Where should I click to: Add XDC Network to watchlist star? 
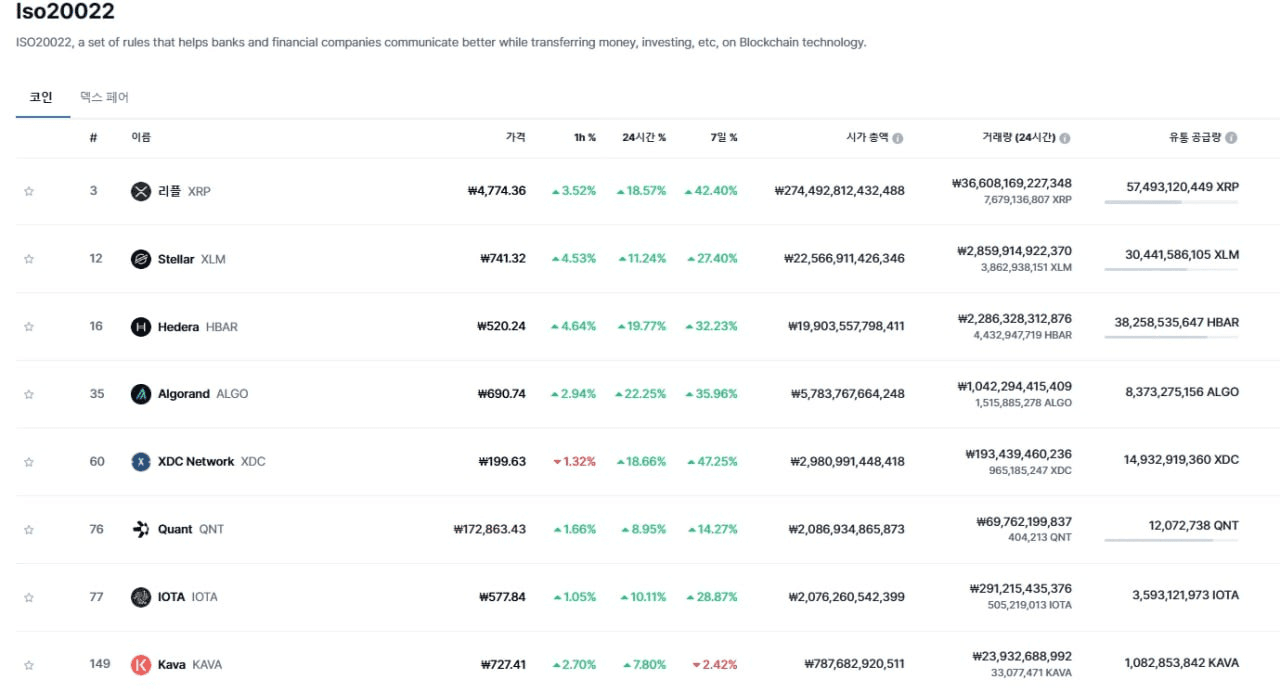(x=29, y=462)
